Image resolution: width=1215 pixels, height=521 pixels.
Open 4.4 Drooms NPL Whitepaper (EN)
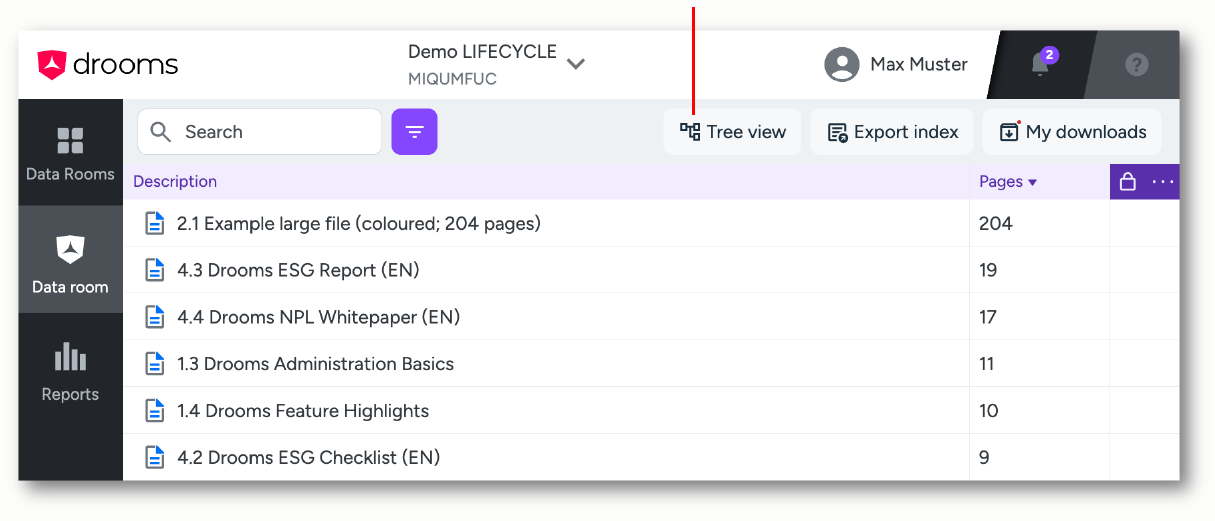click(x=318, y=317)
